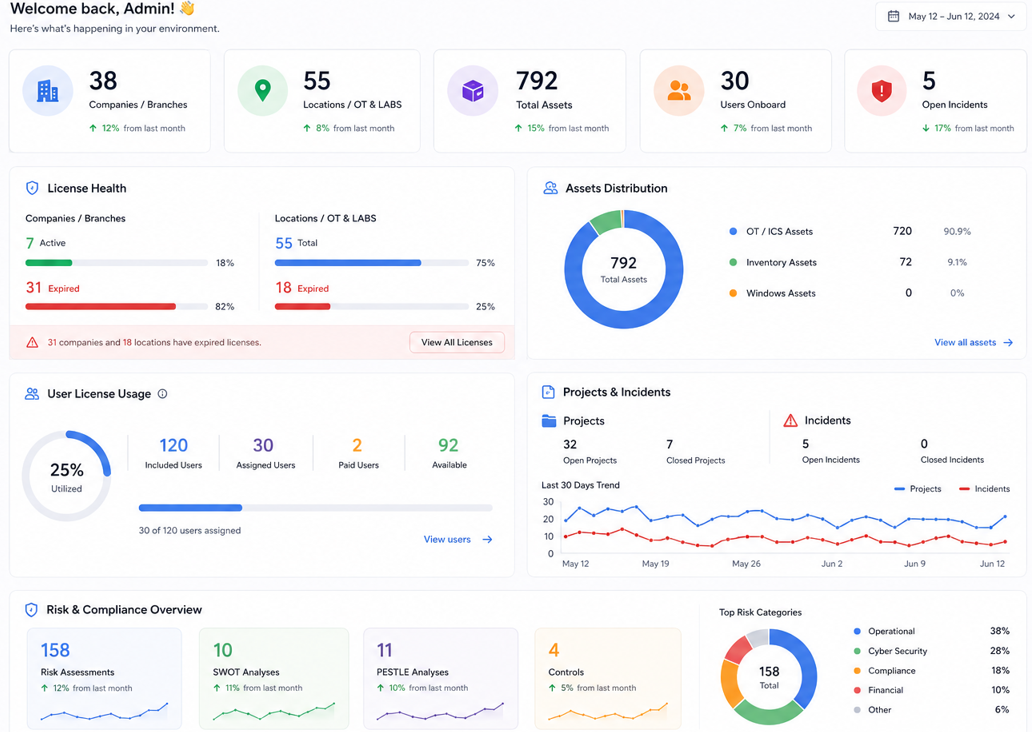Click the green Locations map pin icon
This screenshot has width=1032, height=732.
[263, 90]
